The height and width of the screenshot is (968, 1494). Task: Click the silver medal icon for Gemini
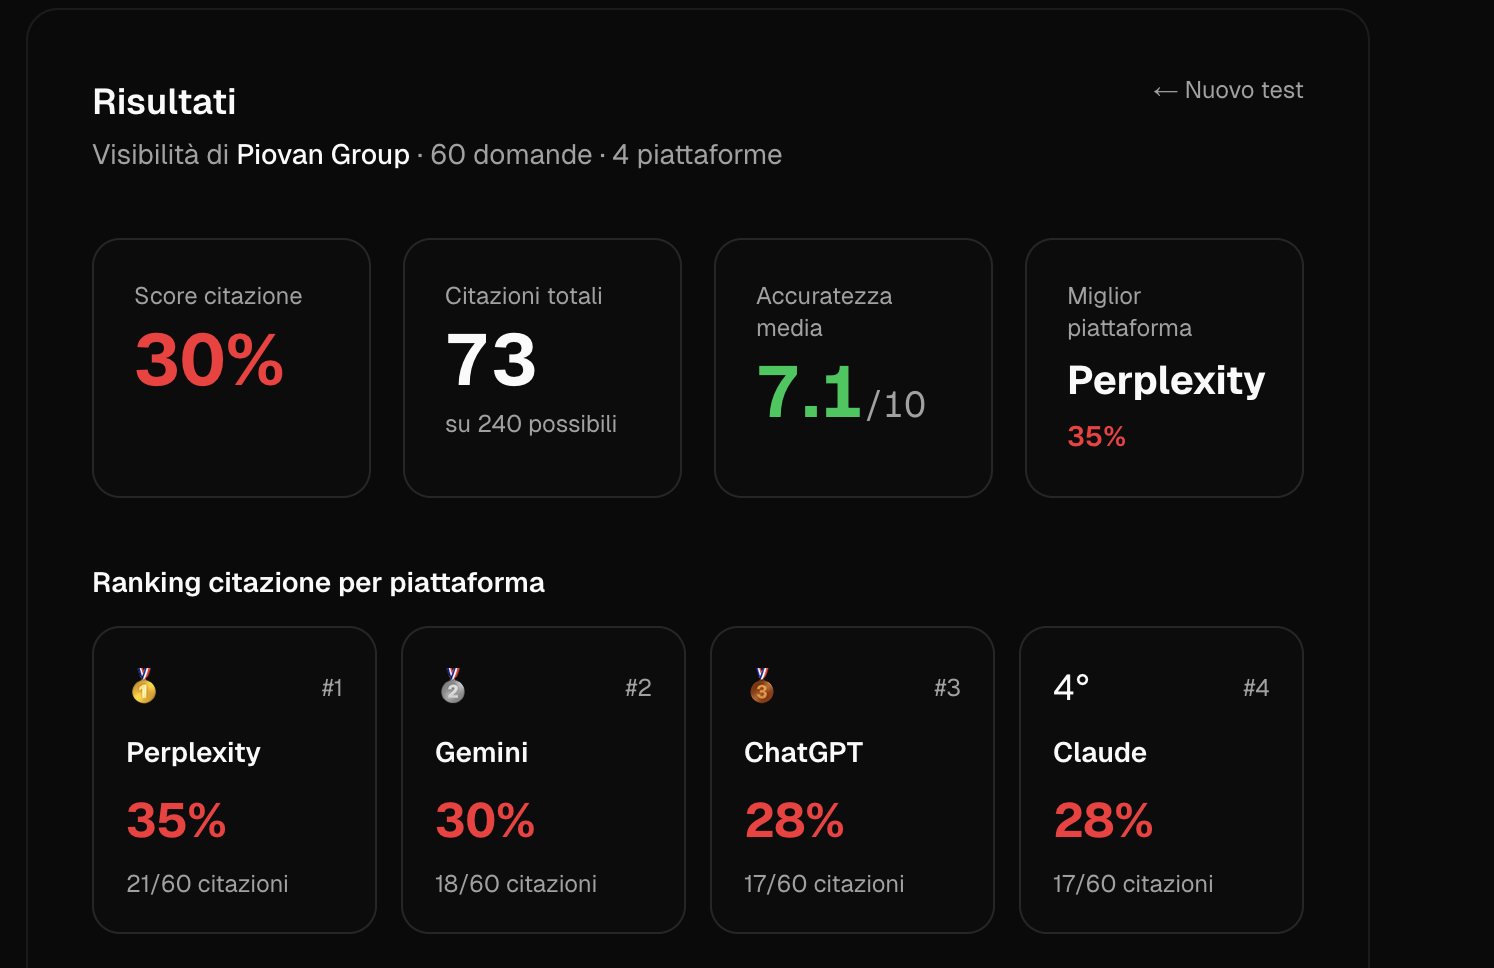pos(453,686)
